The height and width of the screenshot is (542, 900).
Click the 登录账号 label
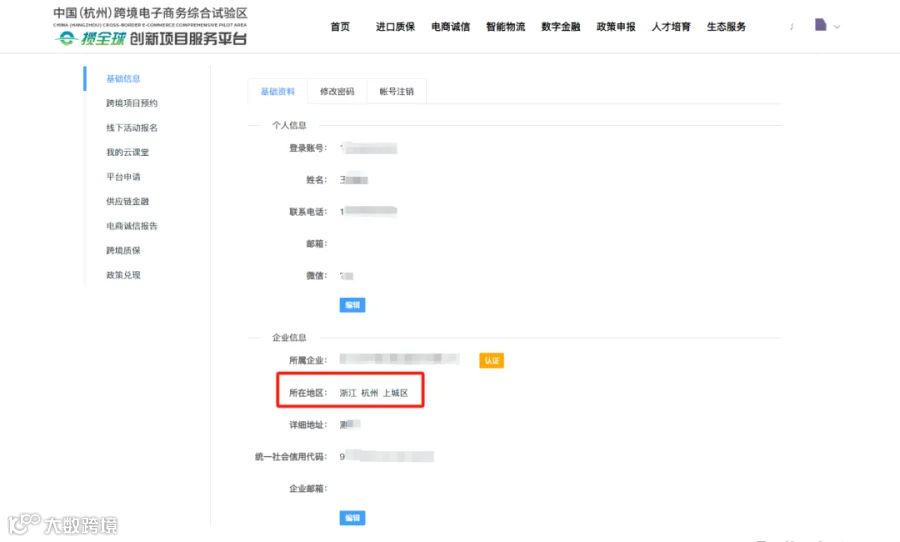pyautogui.click(x=308, y=148)
